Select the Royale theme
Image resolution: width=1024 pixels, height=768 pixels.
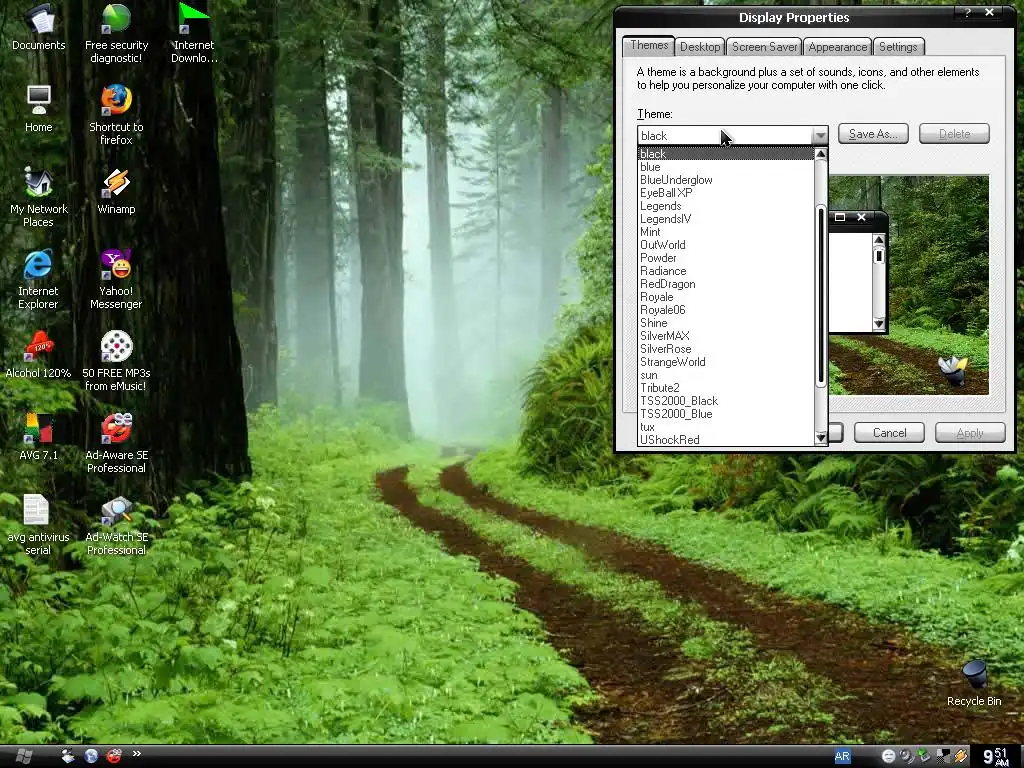coord(726,297)
